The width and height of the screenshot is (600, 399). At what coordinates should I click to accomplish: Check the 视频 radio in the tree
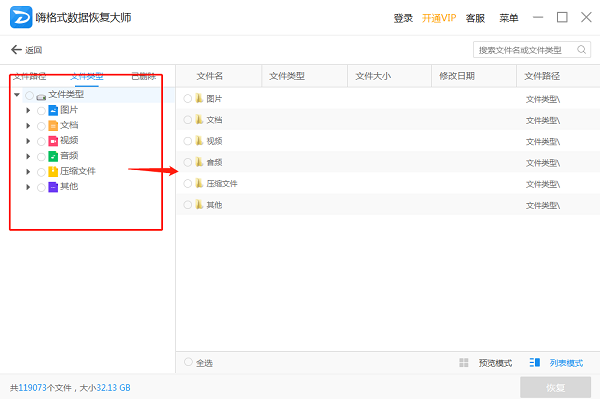(41, 142)
